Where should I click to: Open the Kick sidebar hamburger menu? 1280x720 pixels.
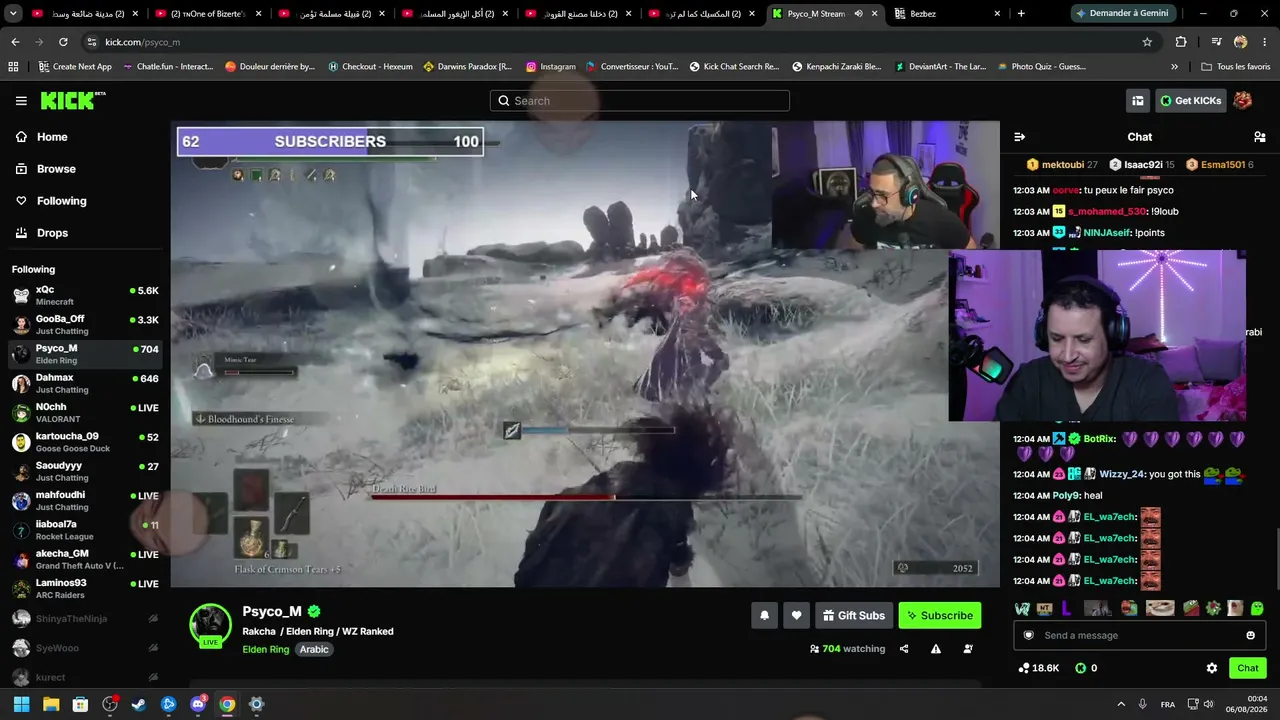click(x=21, y=100)
